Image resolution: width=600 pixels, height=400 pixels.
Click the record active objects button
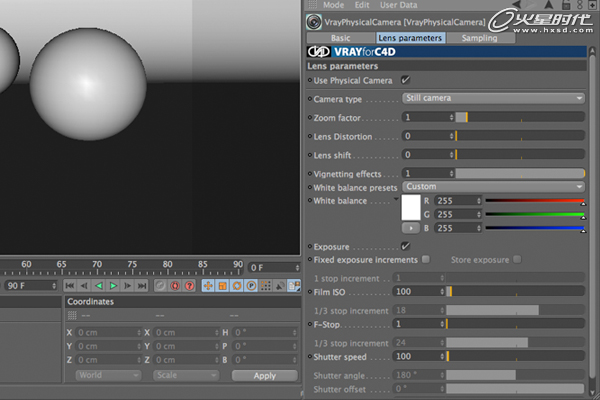pos(160,286)
